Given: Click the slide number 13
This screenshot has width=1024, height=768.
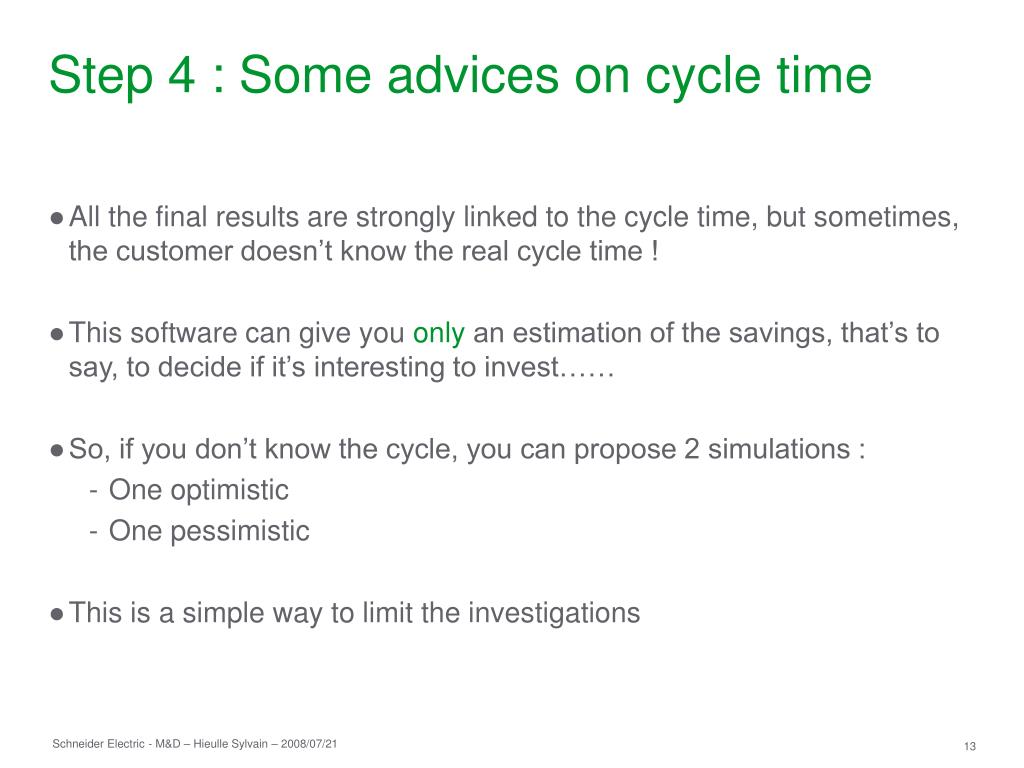Looking at the screenshot, I should tap(970, 746).
